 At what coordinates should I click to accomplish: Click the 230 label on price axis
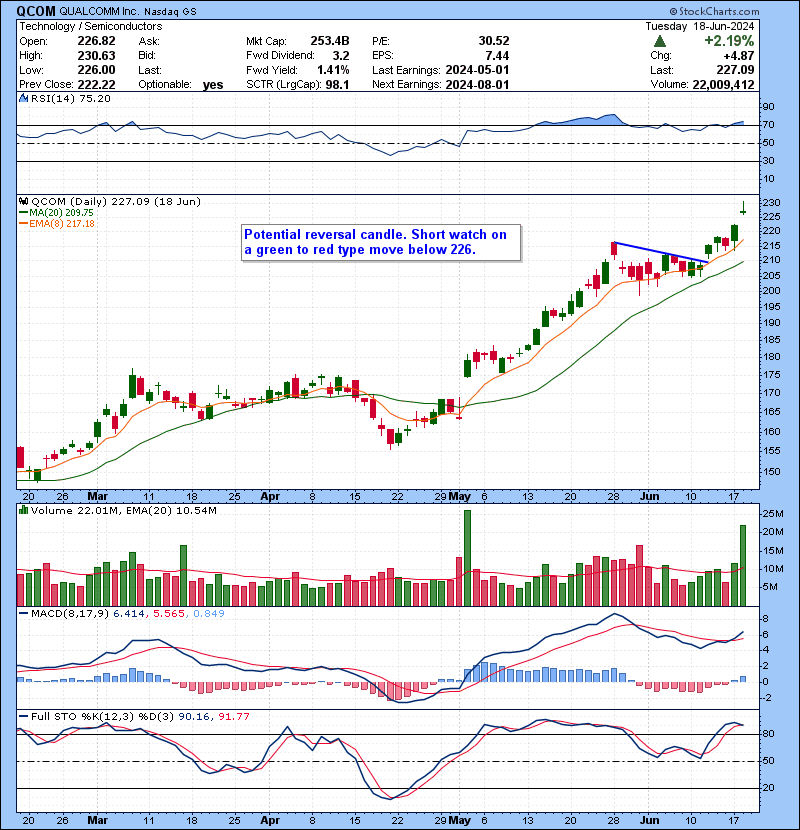(771, 202)
